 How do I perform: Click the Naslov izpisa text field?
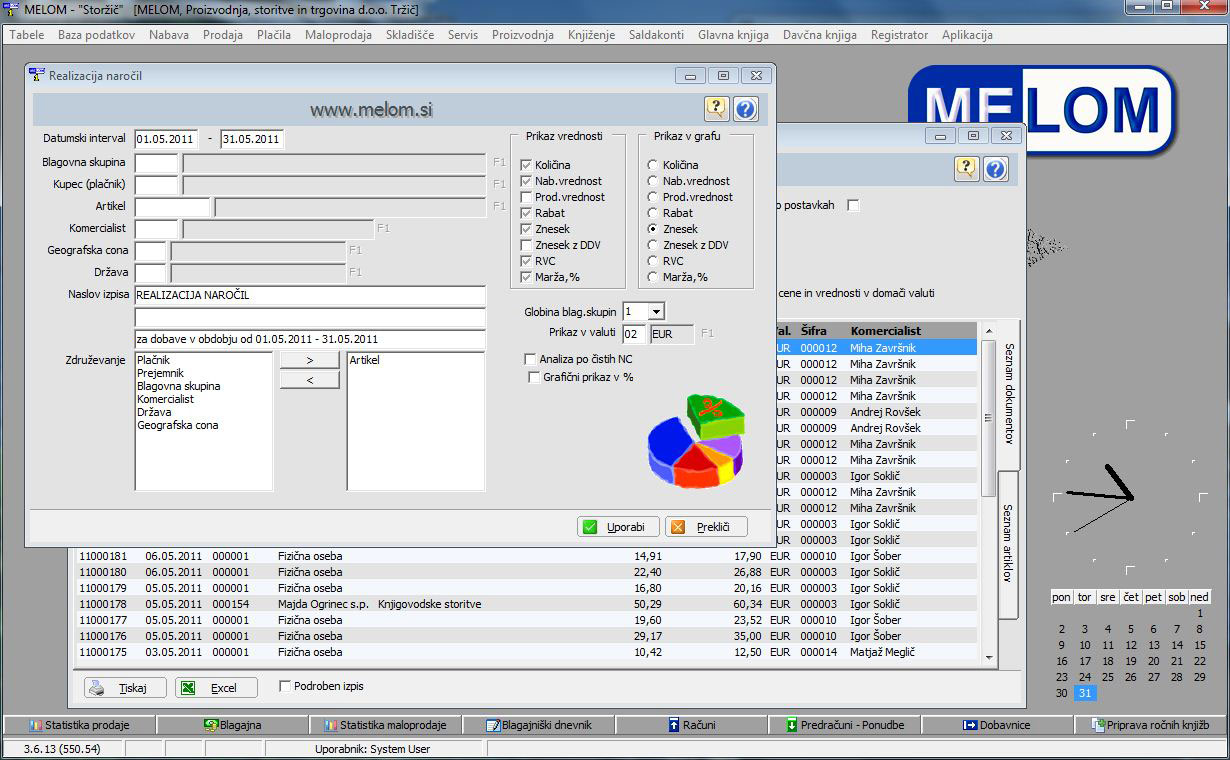310,296
